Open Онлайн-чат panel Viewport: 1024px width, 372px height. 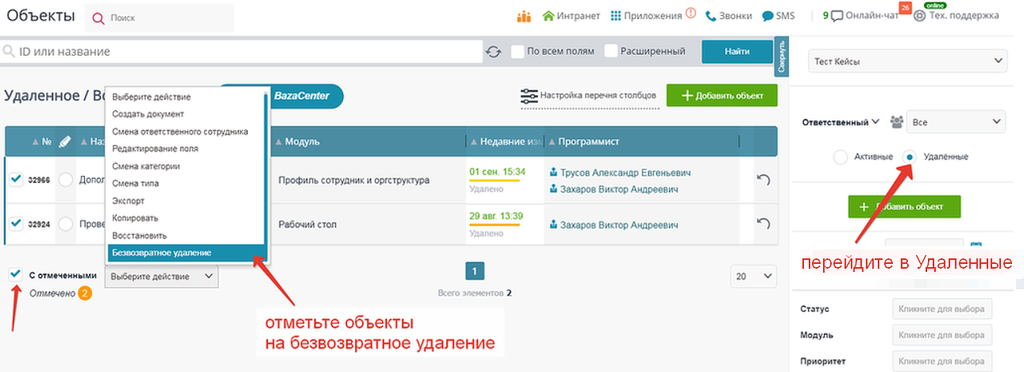pos(865,16)
